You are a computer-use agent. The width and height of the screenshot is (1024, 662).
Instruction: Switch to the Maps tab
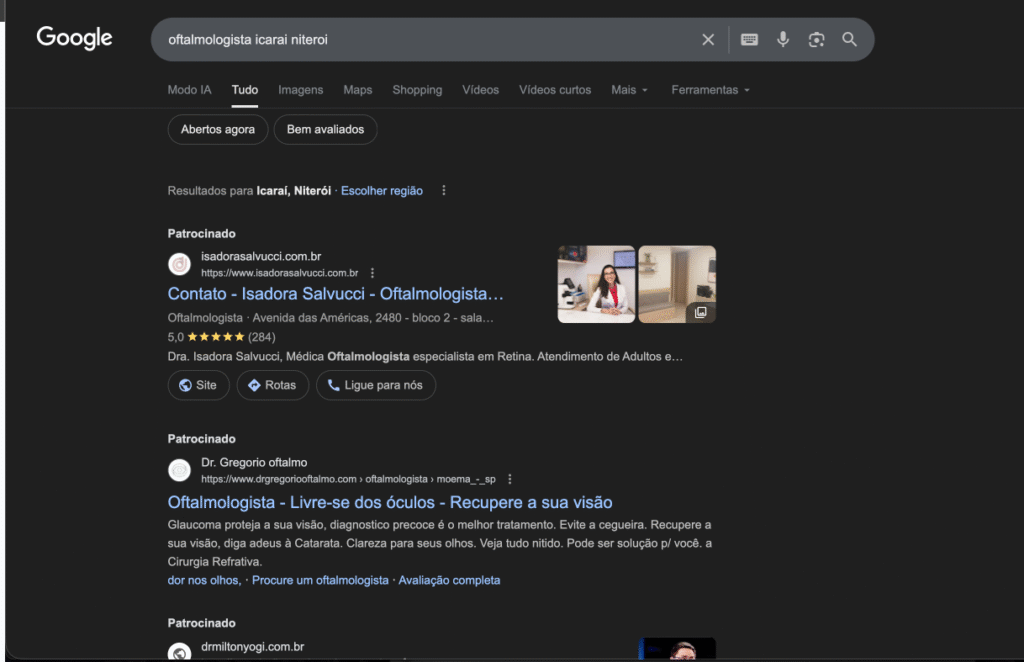tap(358, 90)
